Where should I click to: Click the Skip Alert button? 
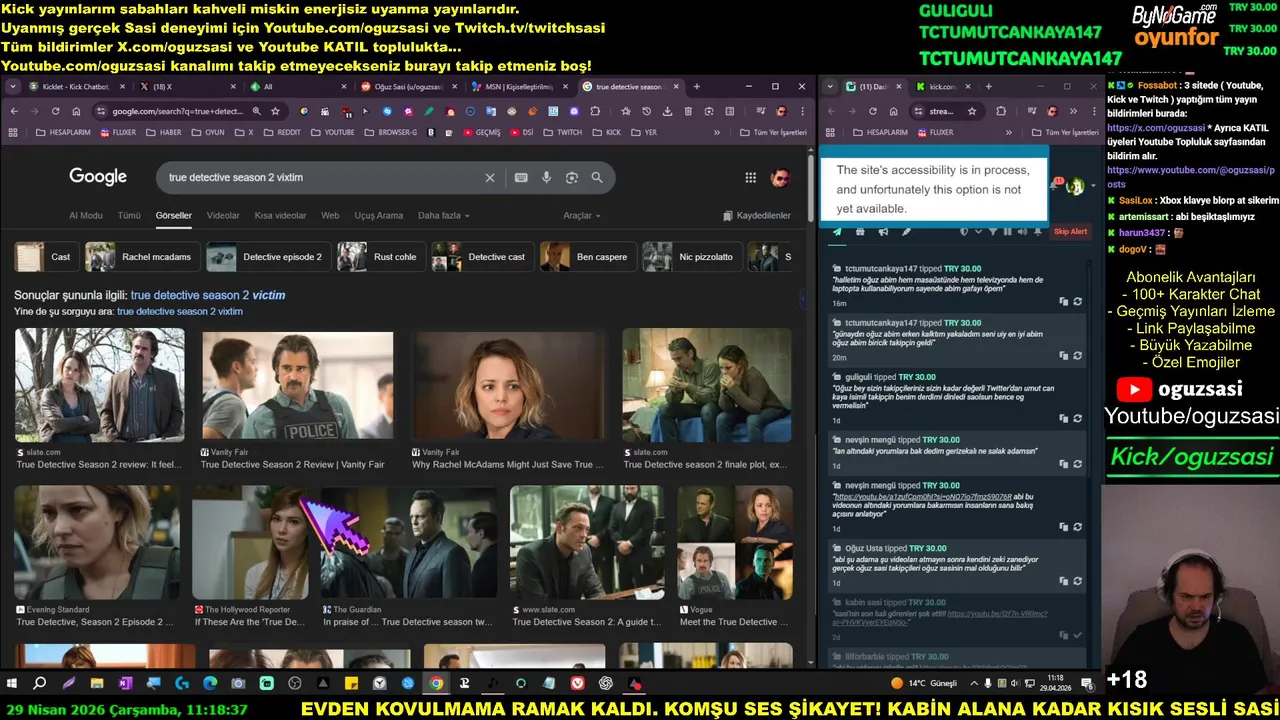(1070, 231)
